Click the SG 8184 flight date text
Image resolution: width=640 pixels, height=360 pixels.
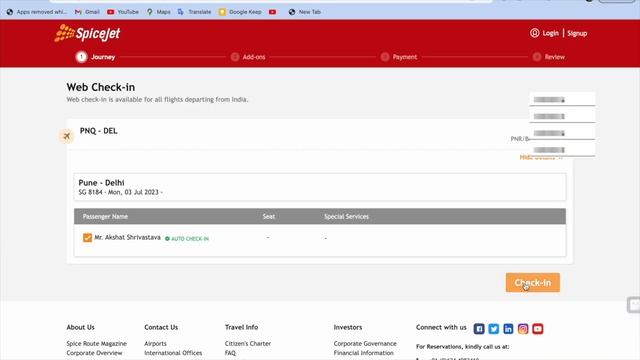coord(120,192)
